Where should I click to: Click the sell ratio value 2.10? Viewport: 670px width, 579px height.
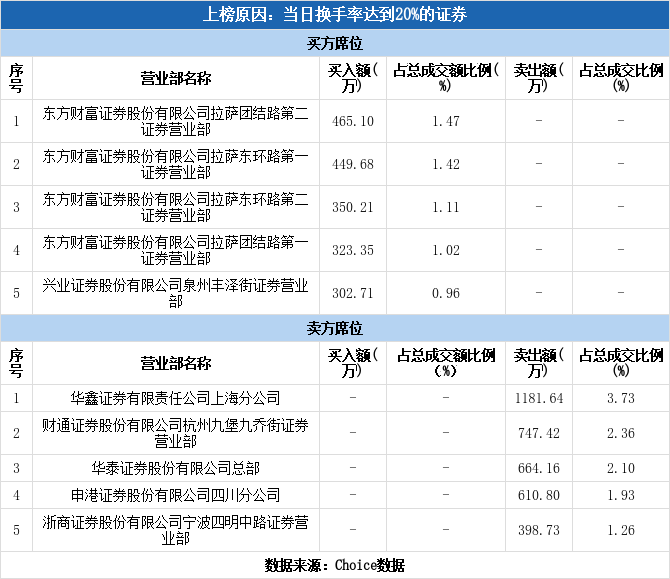point(621,468)
